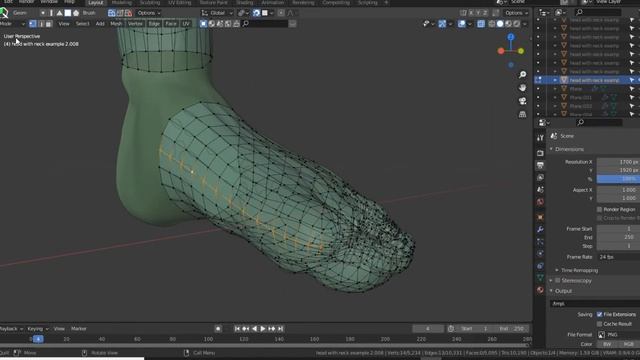Open the Face menu
The image size is (640, 360).
pyautogui.click(x=171, y=24)
